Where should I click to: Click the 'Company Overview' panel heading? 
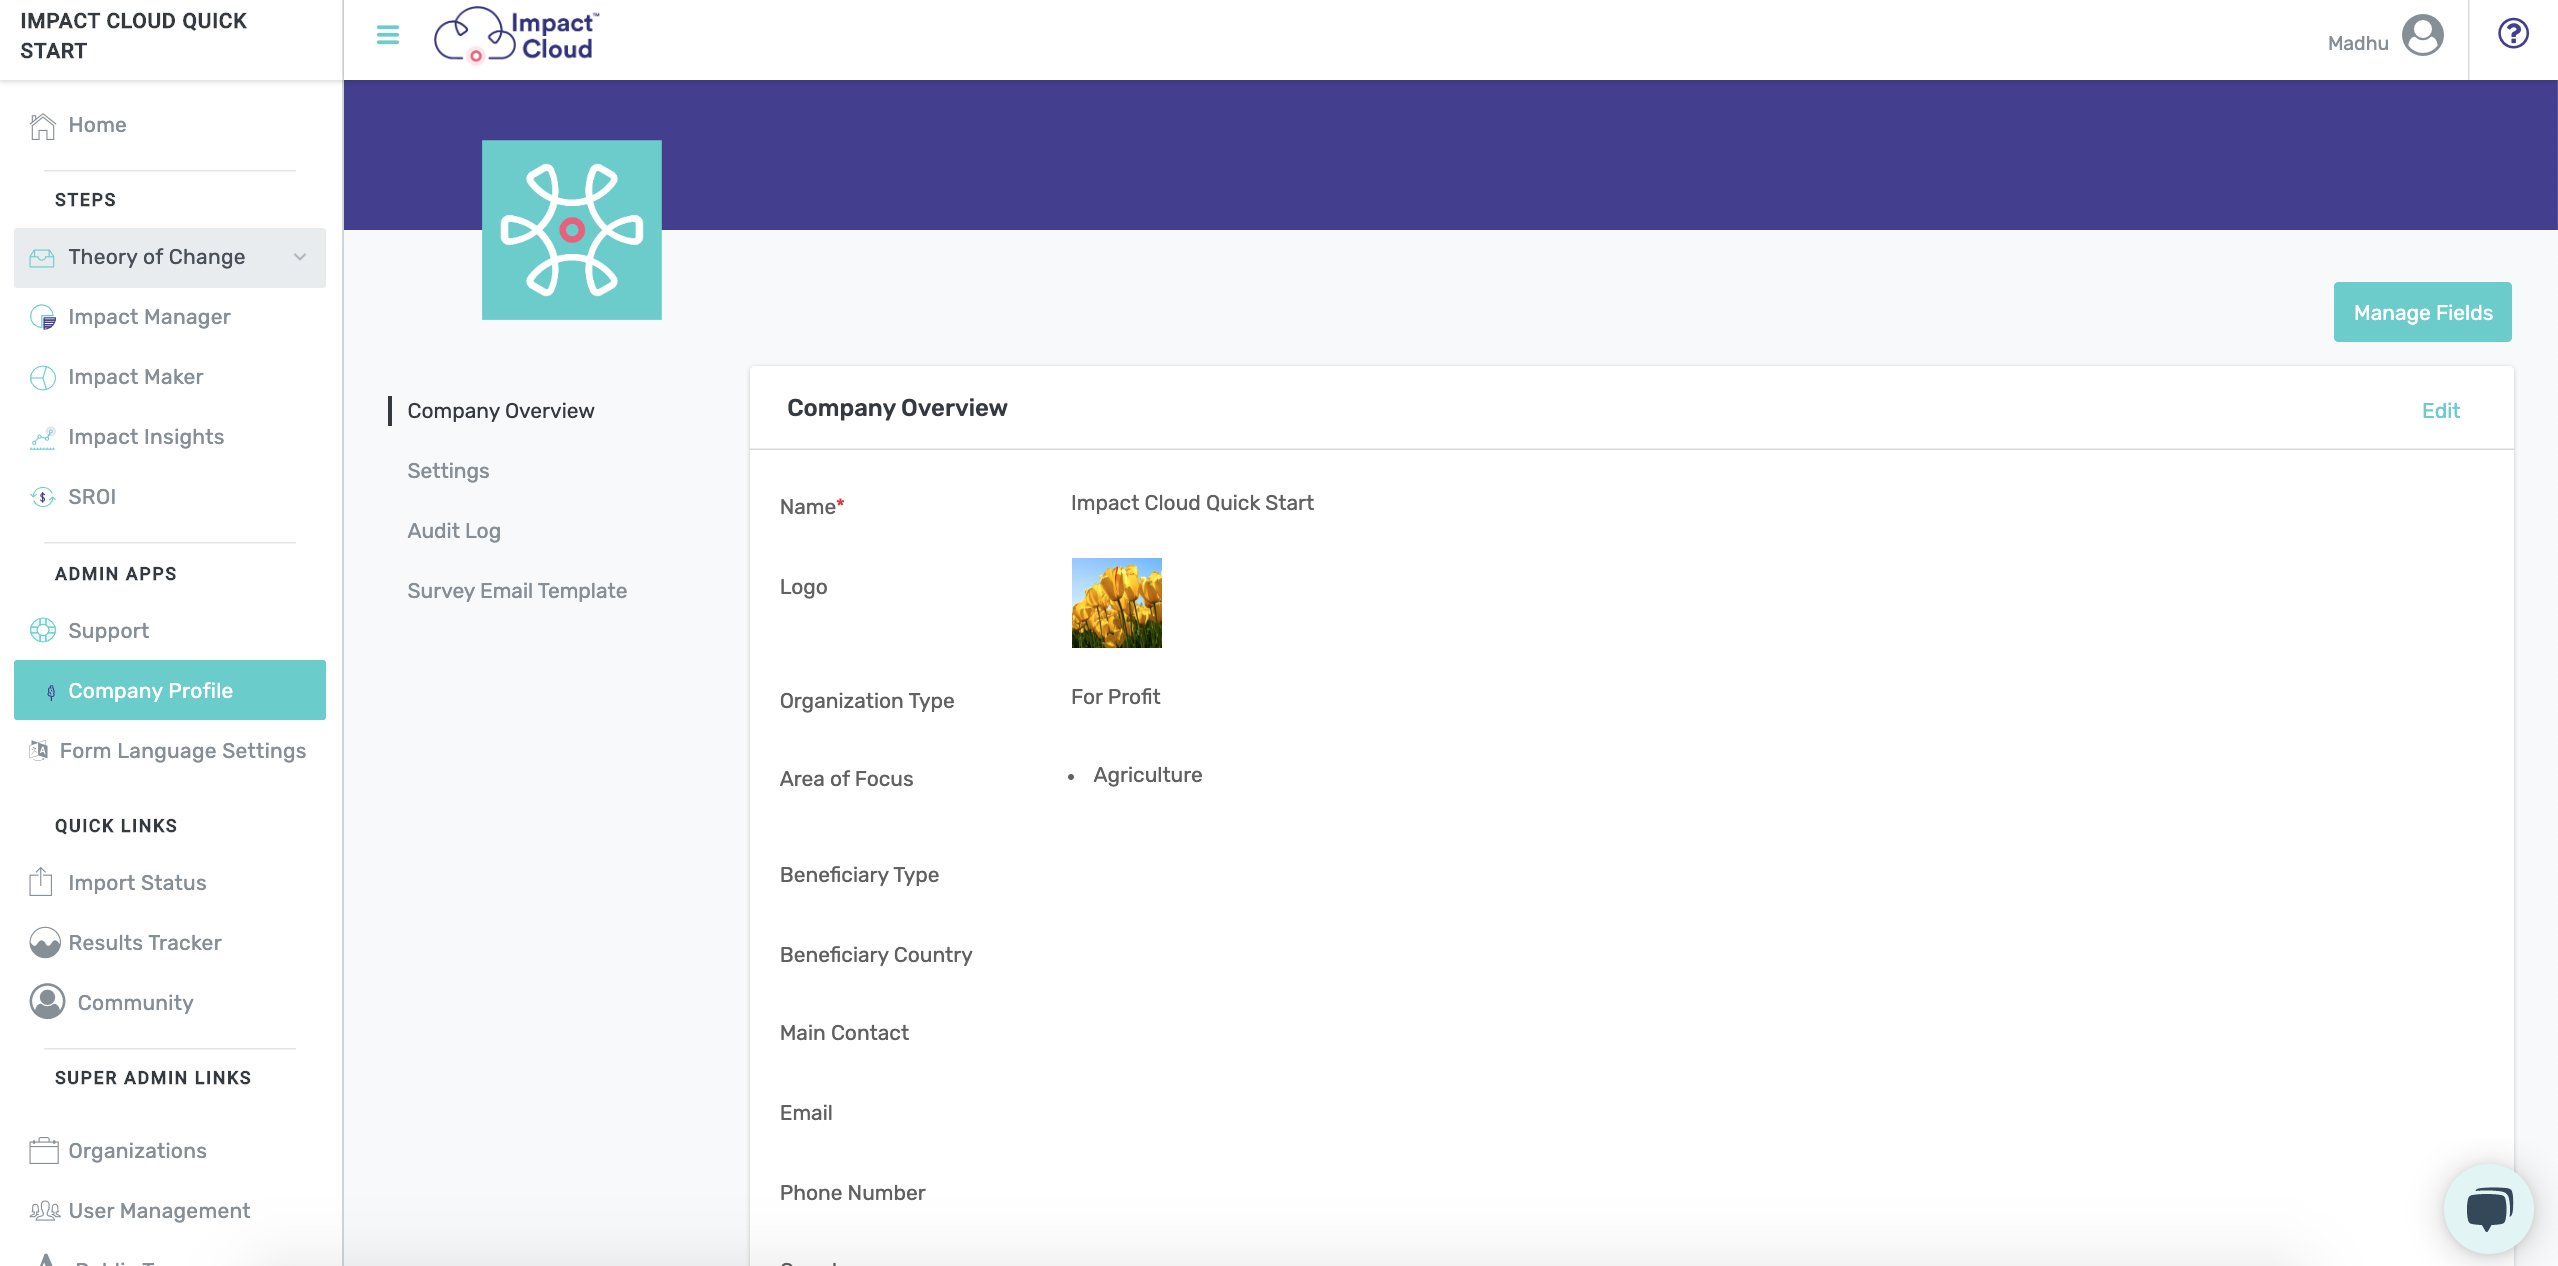tap(897, 408)
